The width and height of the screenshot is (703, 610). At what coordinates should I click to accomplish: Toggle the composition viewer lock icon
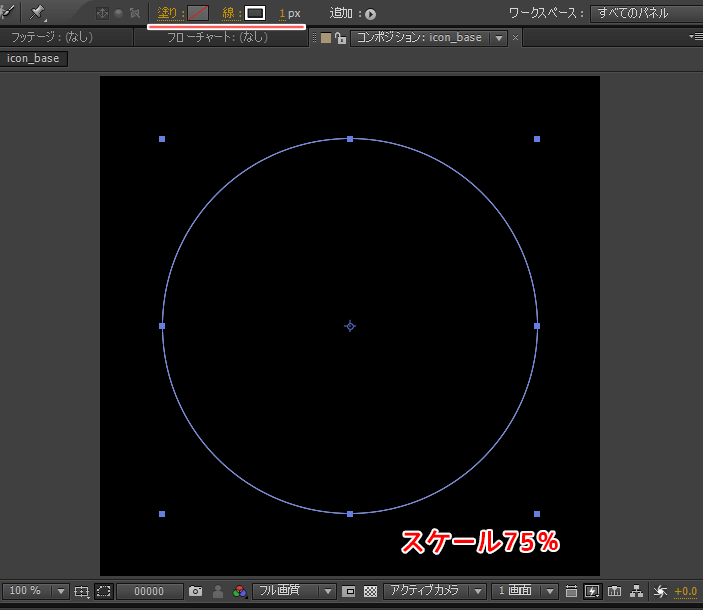(x=341, y=38)
